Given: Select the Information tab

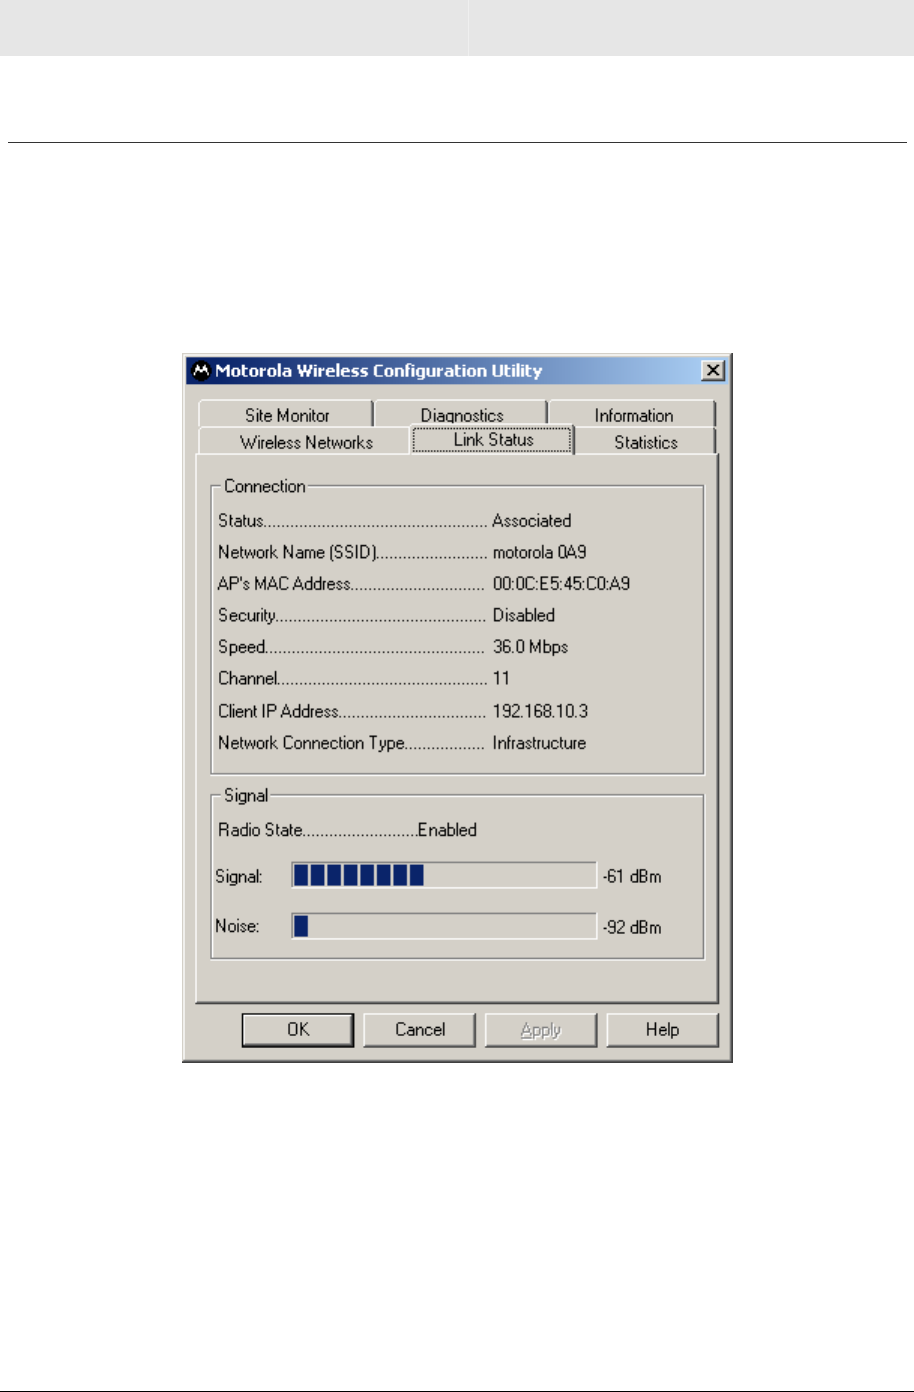Looking at the screenshot, I should pyautogui.click(x=633, y=415).
